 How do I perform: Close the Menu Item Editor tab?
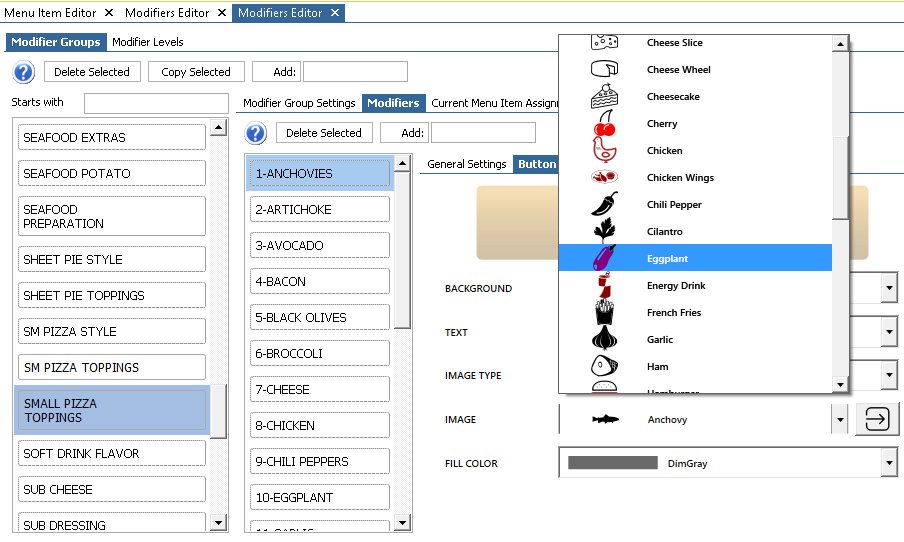point(108,13)
